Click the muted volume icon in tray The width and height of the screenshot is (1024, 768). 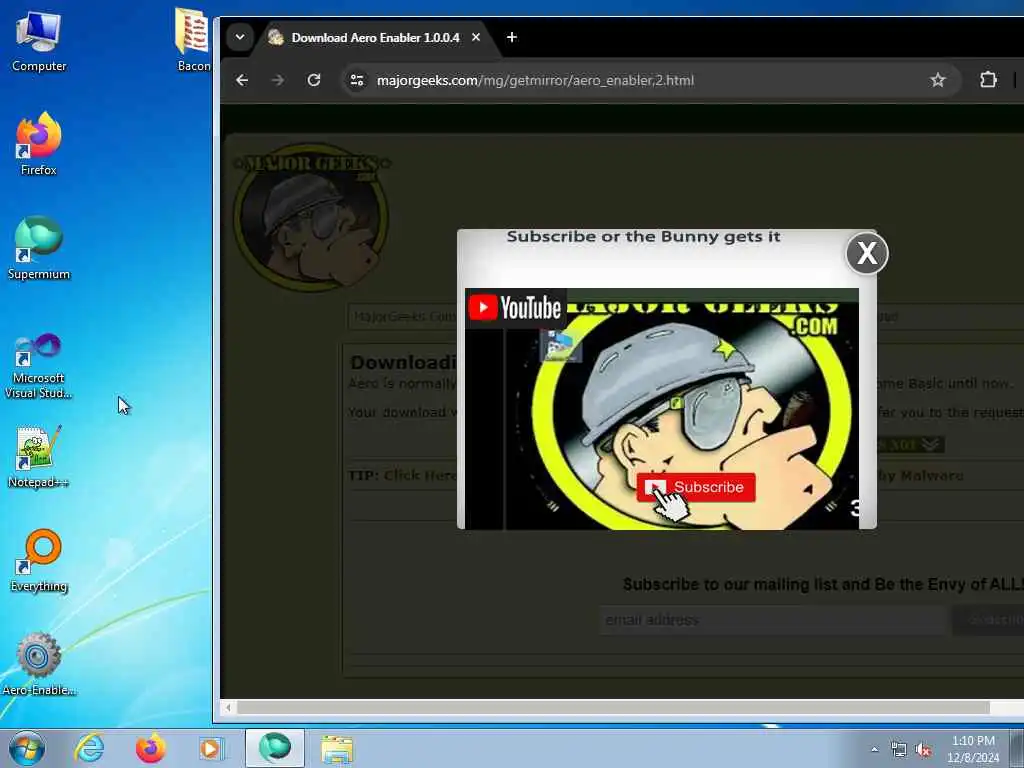(x=923, y=750)
